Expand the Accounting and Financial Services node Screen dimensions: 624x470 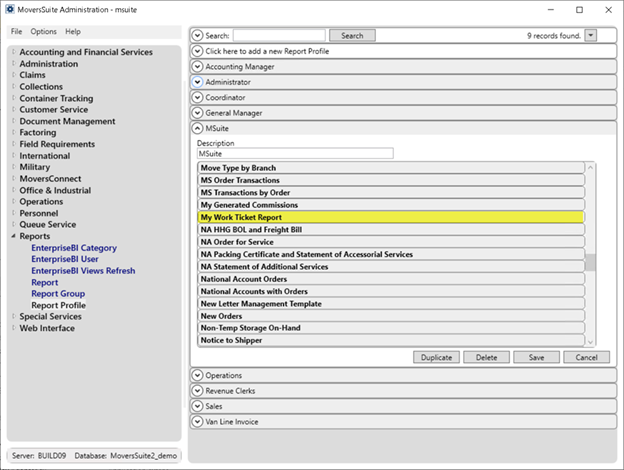point(14,53)
